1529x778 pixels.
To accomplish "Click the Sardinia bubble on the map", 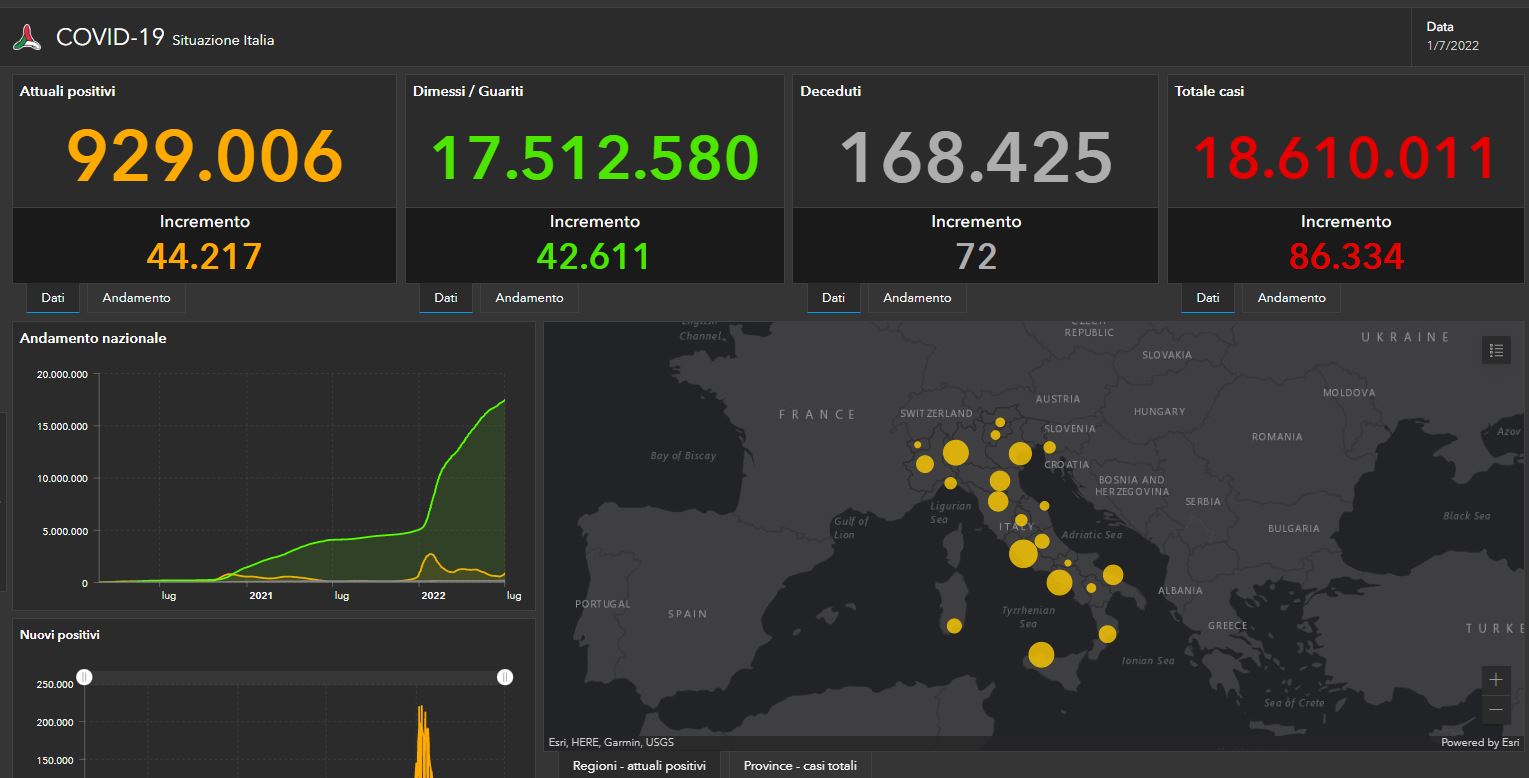I will 954,626.
